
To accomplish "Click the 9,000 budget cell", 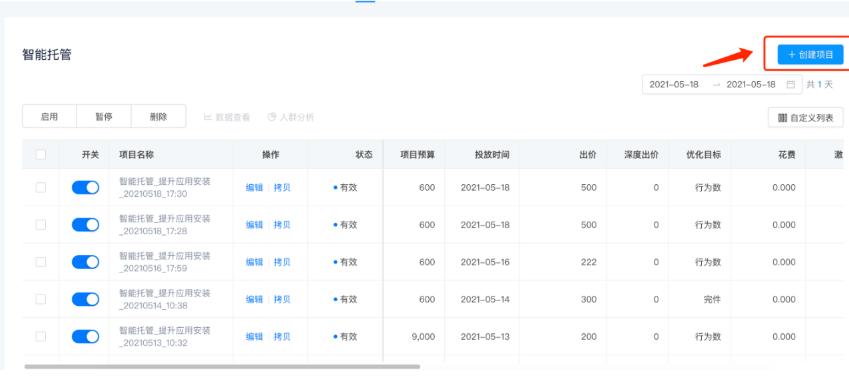I will [423, 337].
